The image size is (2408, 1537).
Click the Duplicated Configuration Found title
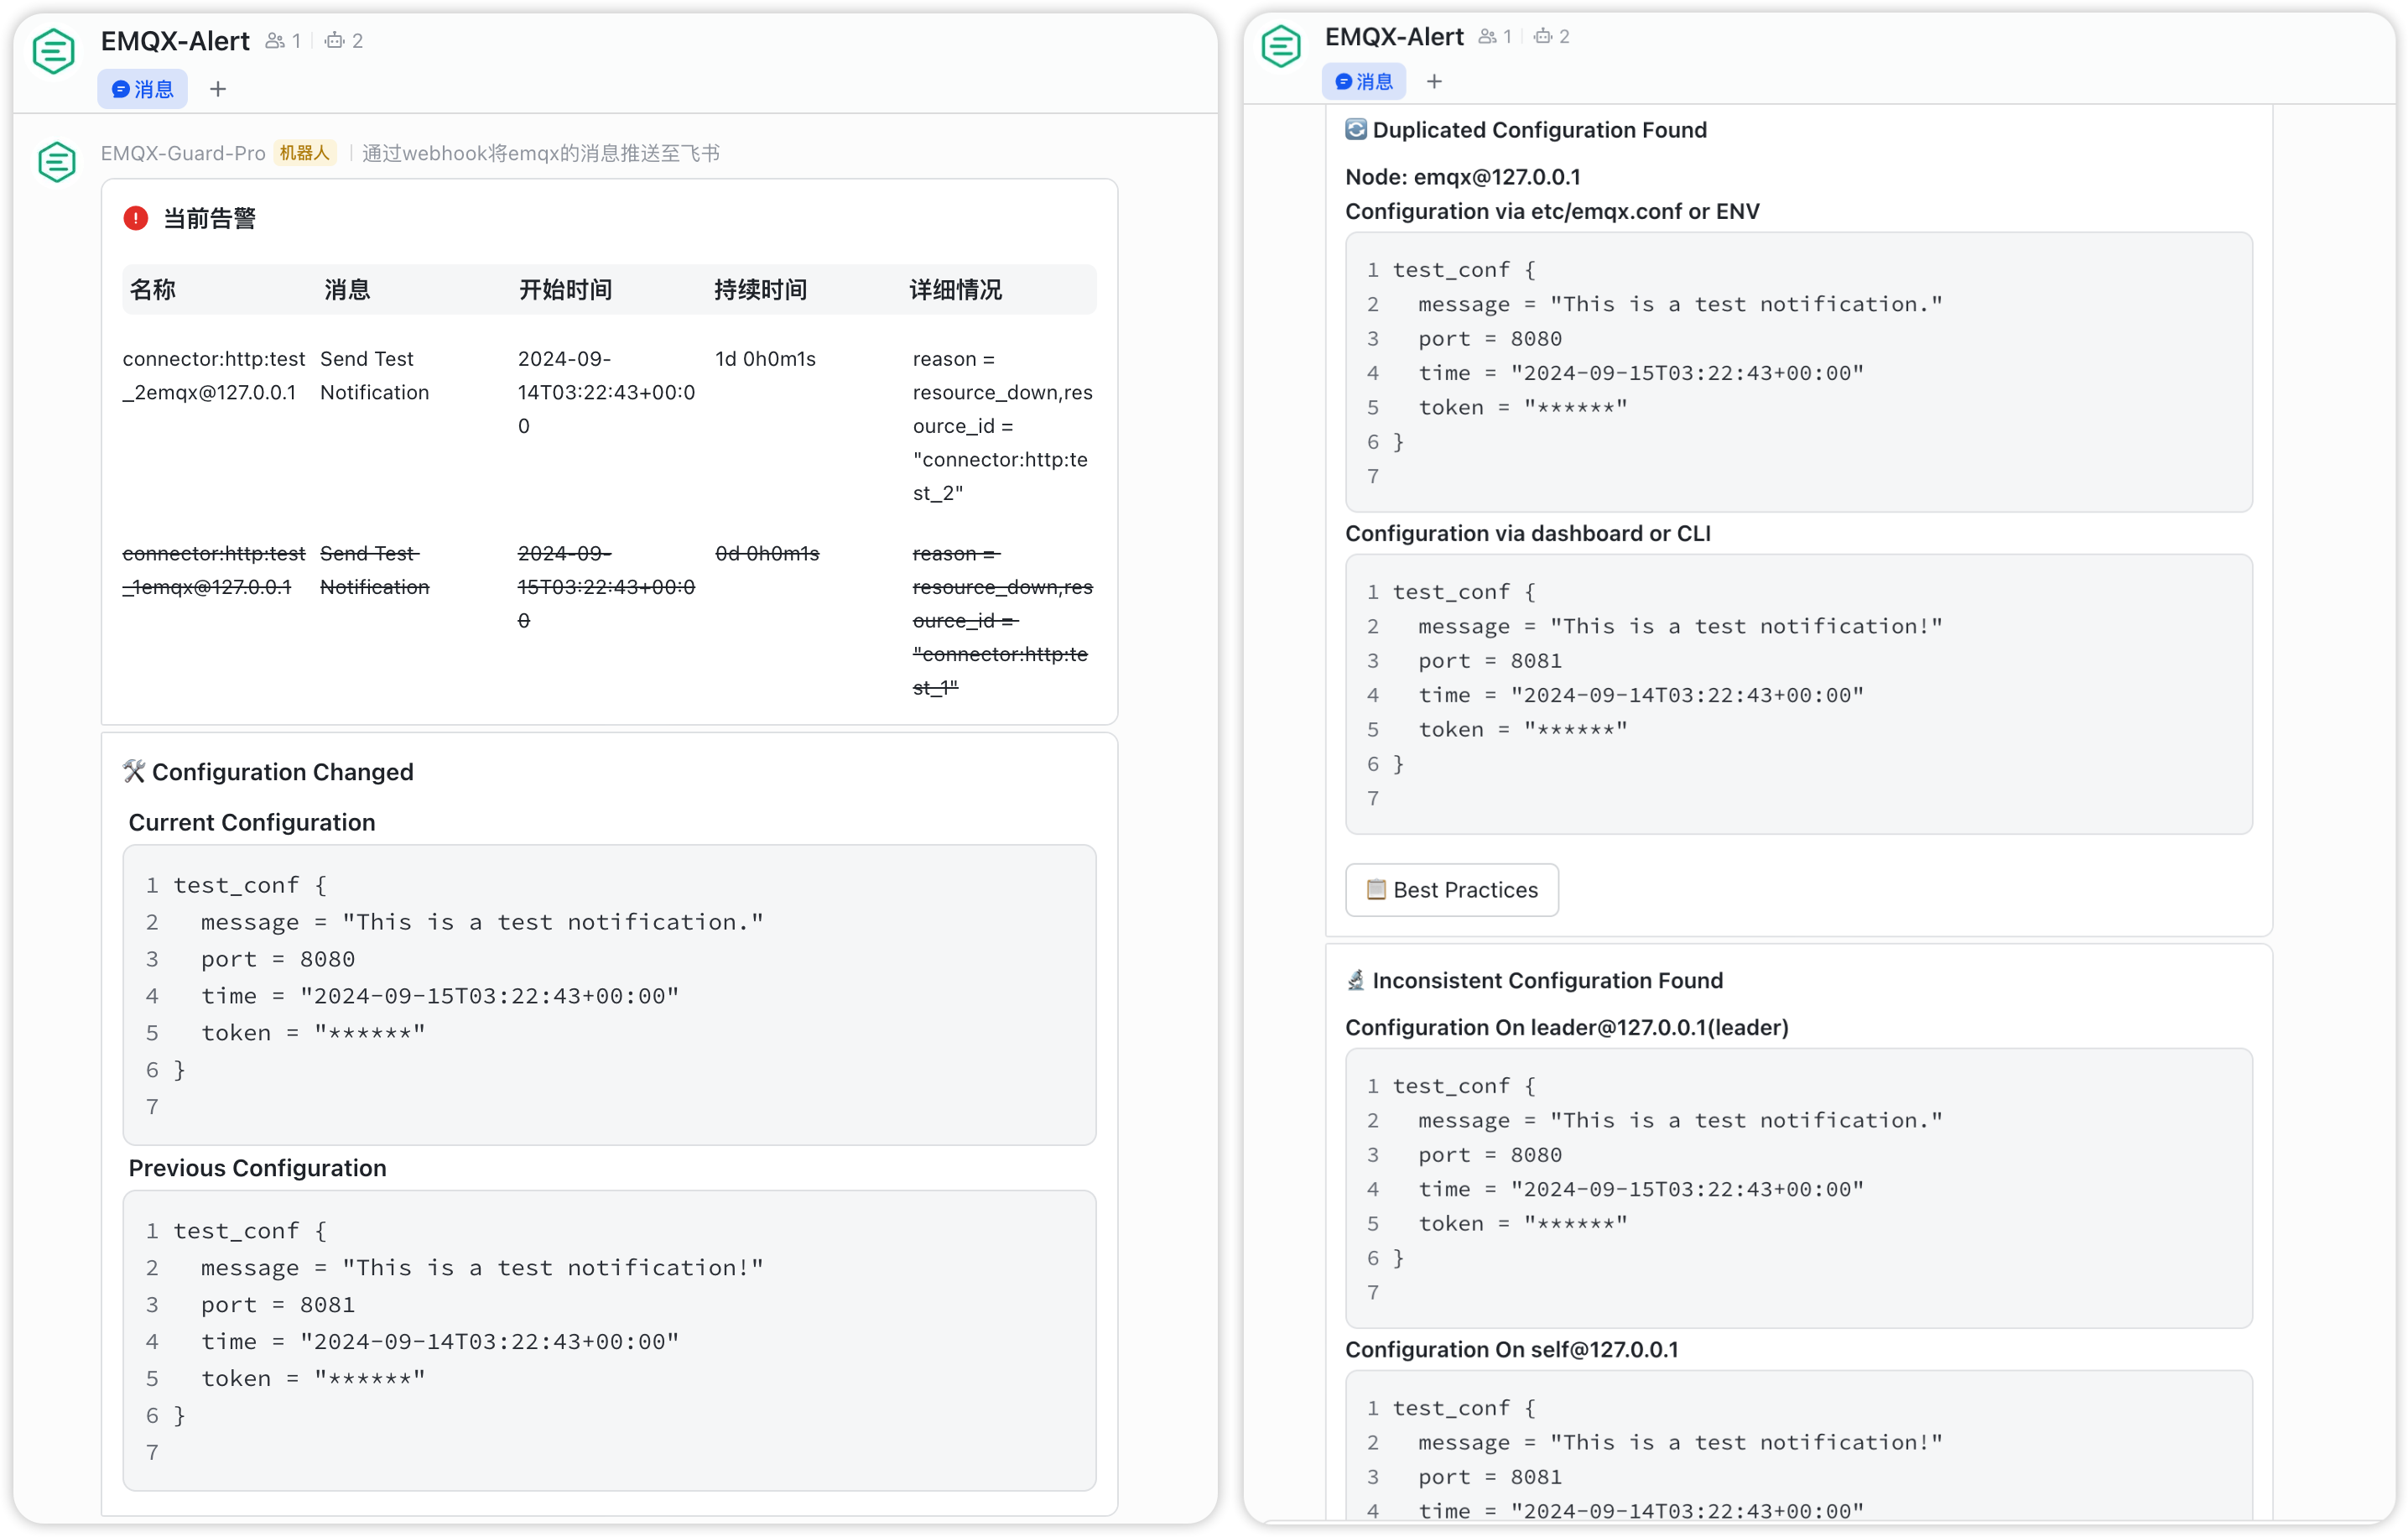1540,129
